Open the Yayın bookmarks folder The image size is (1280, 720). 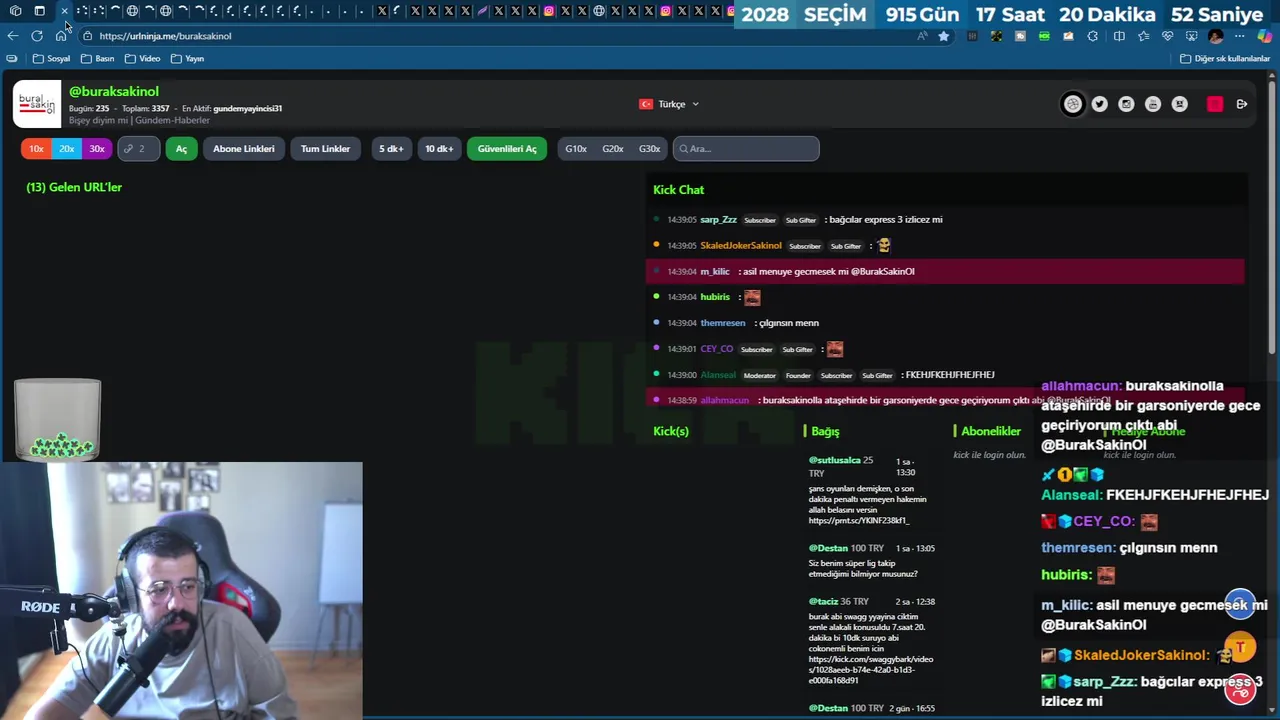tap(187, 59)
